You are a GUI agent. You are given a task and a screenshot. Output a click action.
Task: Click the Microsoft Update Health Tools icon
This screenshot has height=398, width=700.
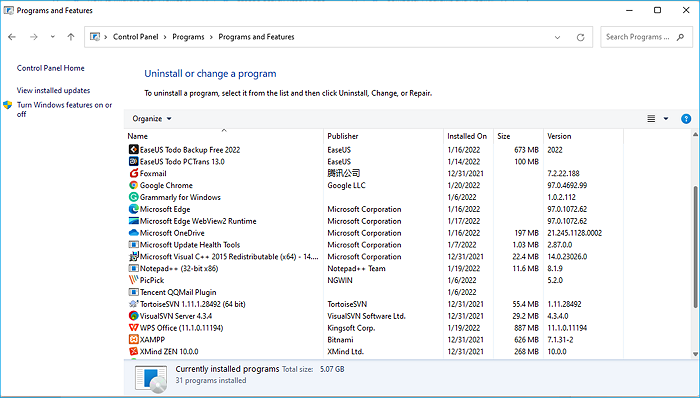tap(133, 245)
